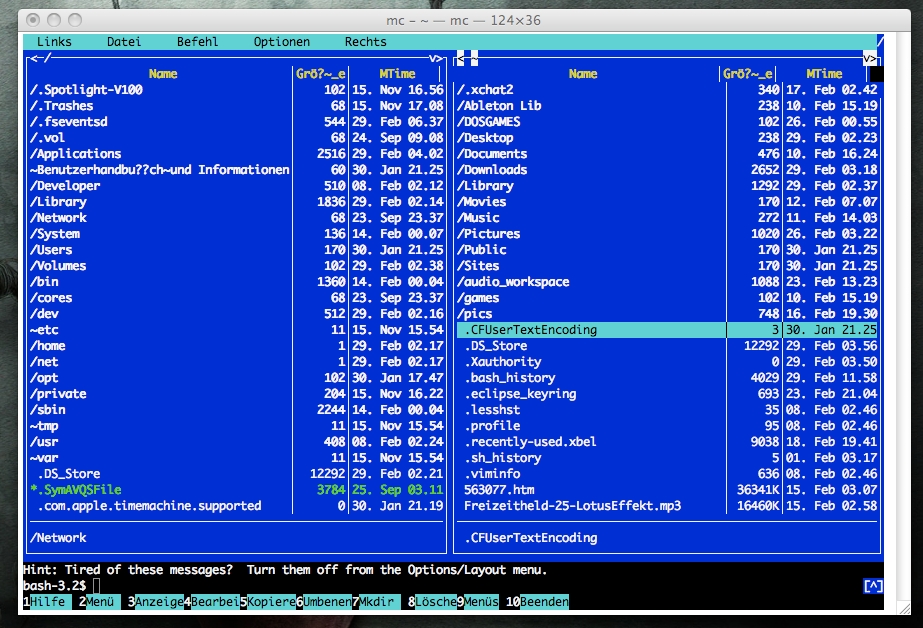Open the Links menu

click(54, 42)
